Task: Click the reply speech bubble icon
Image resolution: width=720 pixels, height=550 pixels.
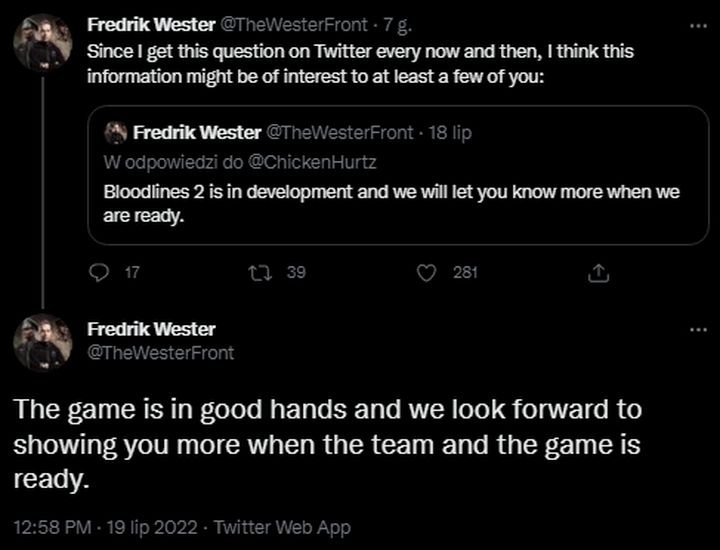Action: coord(98,271)
